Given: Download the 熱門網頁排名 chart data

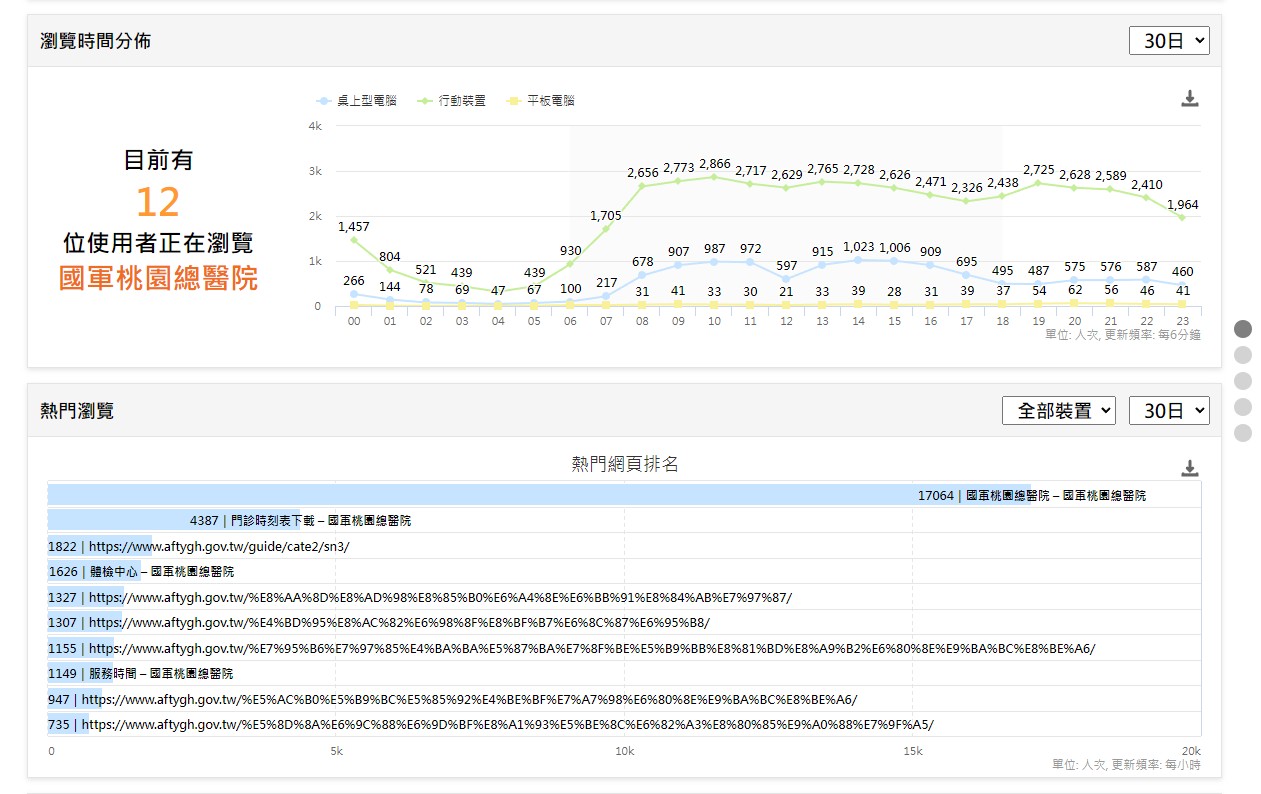Looking at the screenshot, I should pos(1189,468).
